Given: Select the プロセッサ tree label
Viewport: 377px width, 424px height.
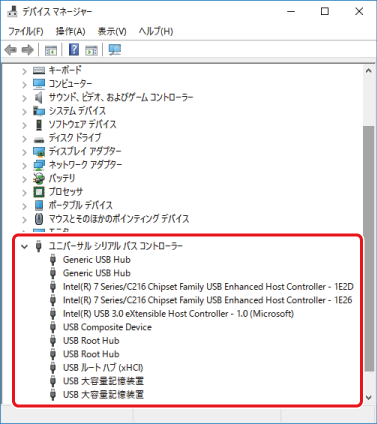Looking at the screenshot, I should [x=66, y=192].
